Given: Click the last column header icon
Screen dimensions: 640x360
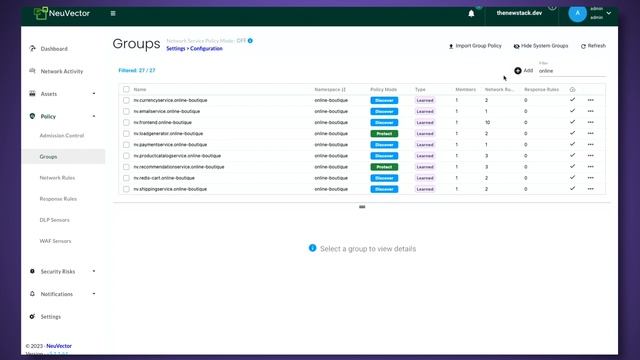Looking at the screenshot, I should [572, 89].
